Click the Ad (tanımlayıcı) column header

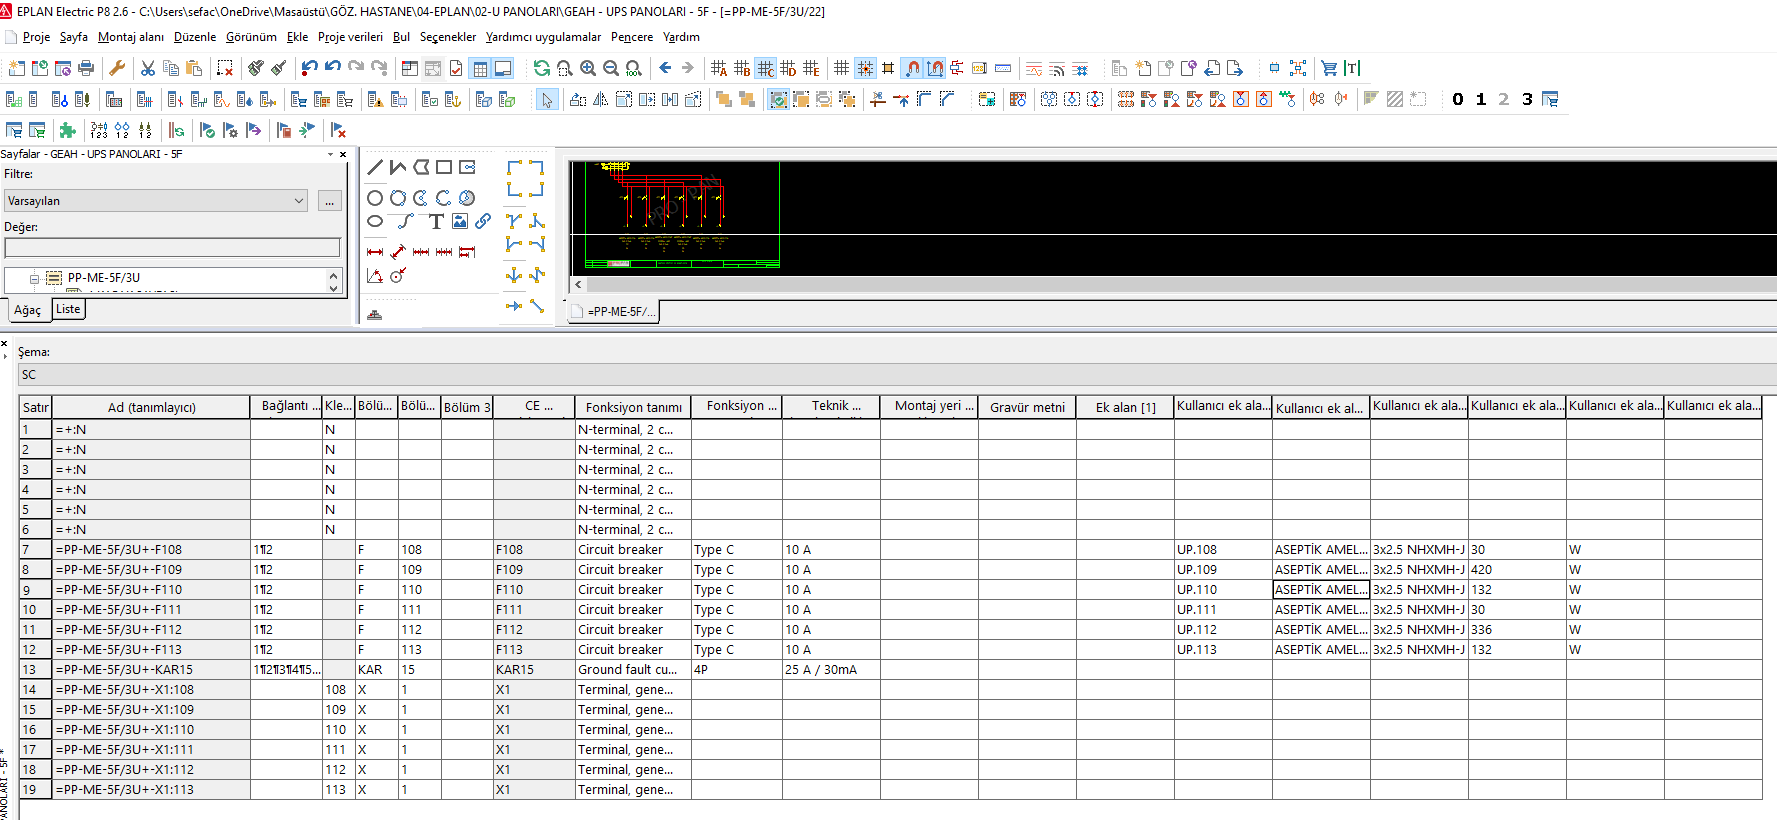[x=151, y=407]
